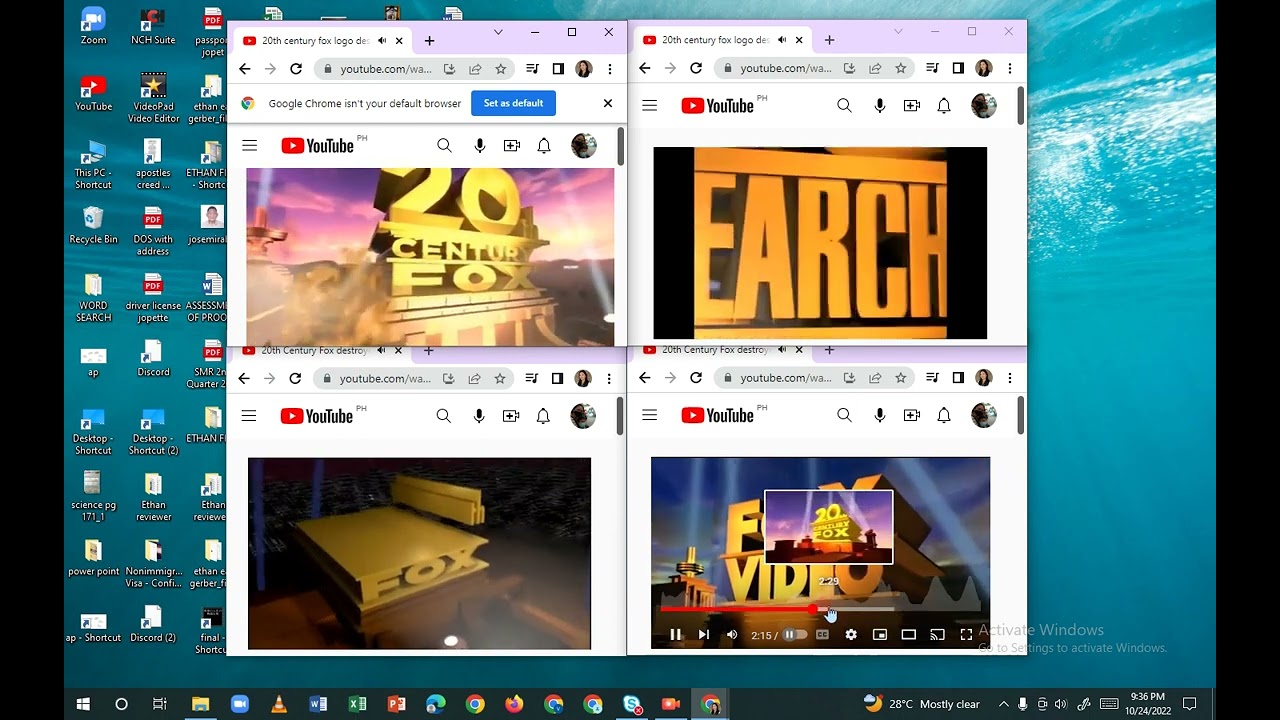Image resolution: width=1280 pixels, height=720 pixels.
Task: Open VLC media player from the taskbar
Action: pyautogui.click(x=279, y=704)
